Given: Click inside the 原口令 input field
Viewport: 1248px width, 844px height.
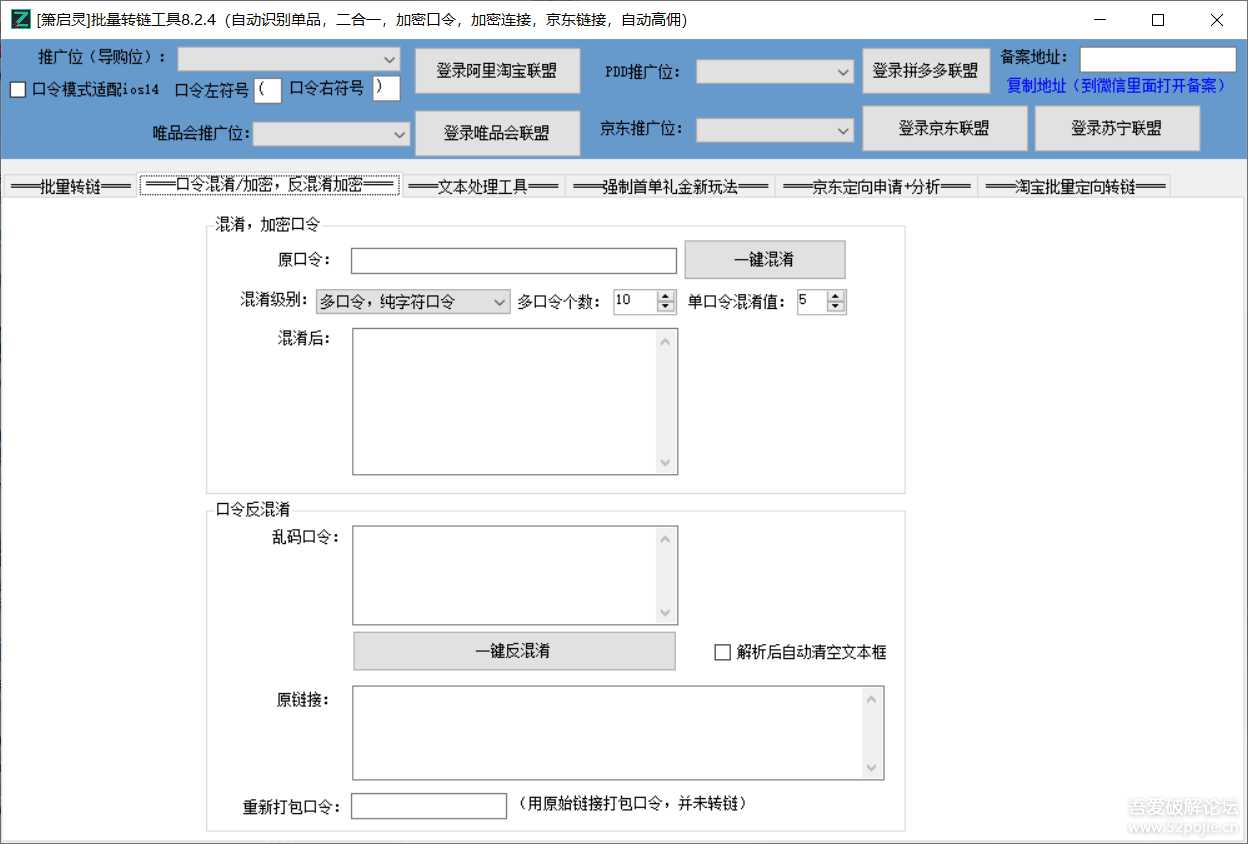Looking at the screenshot, I should (x=513, y=260).
